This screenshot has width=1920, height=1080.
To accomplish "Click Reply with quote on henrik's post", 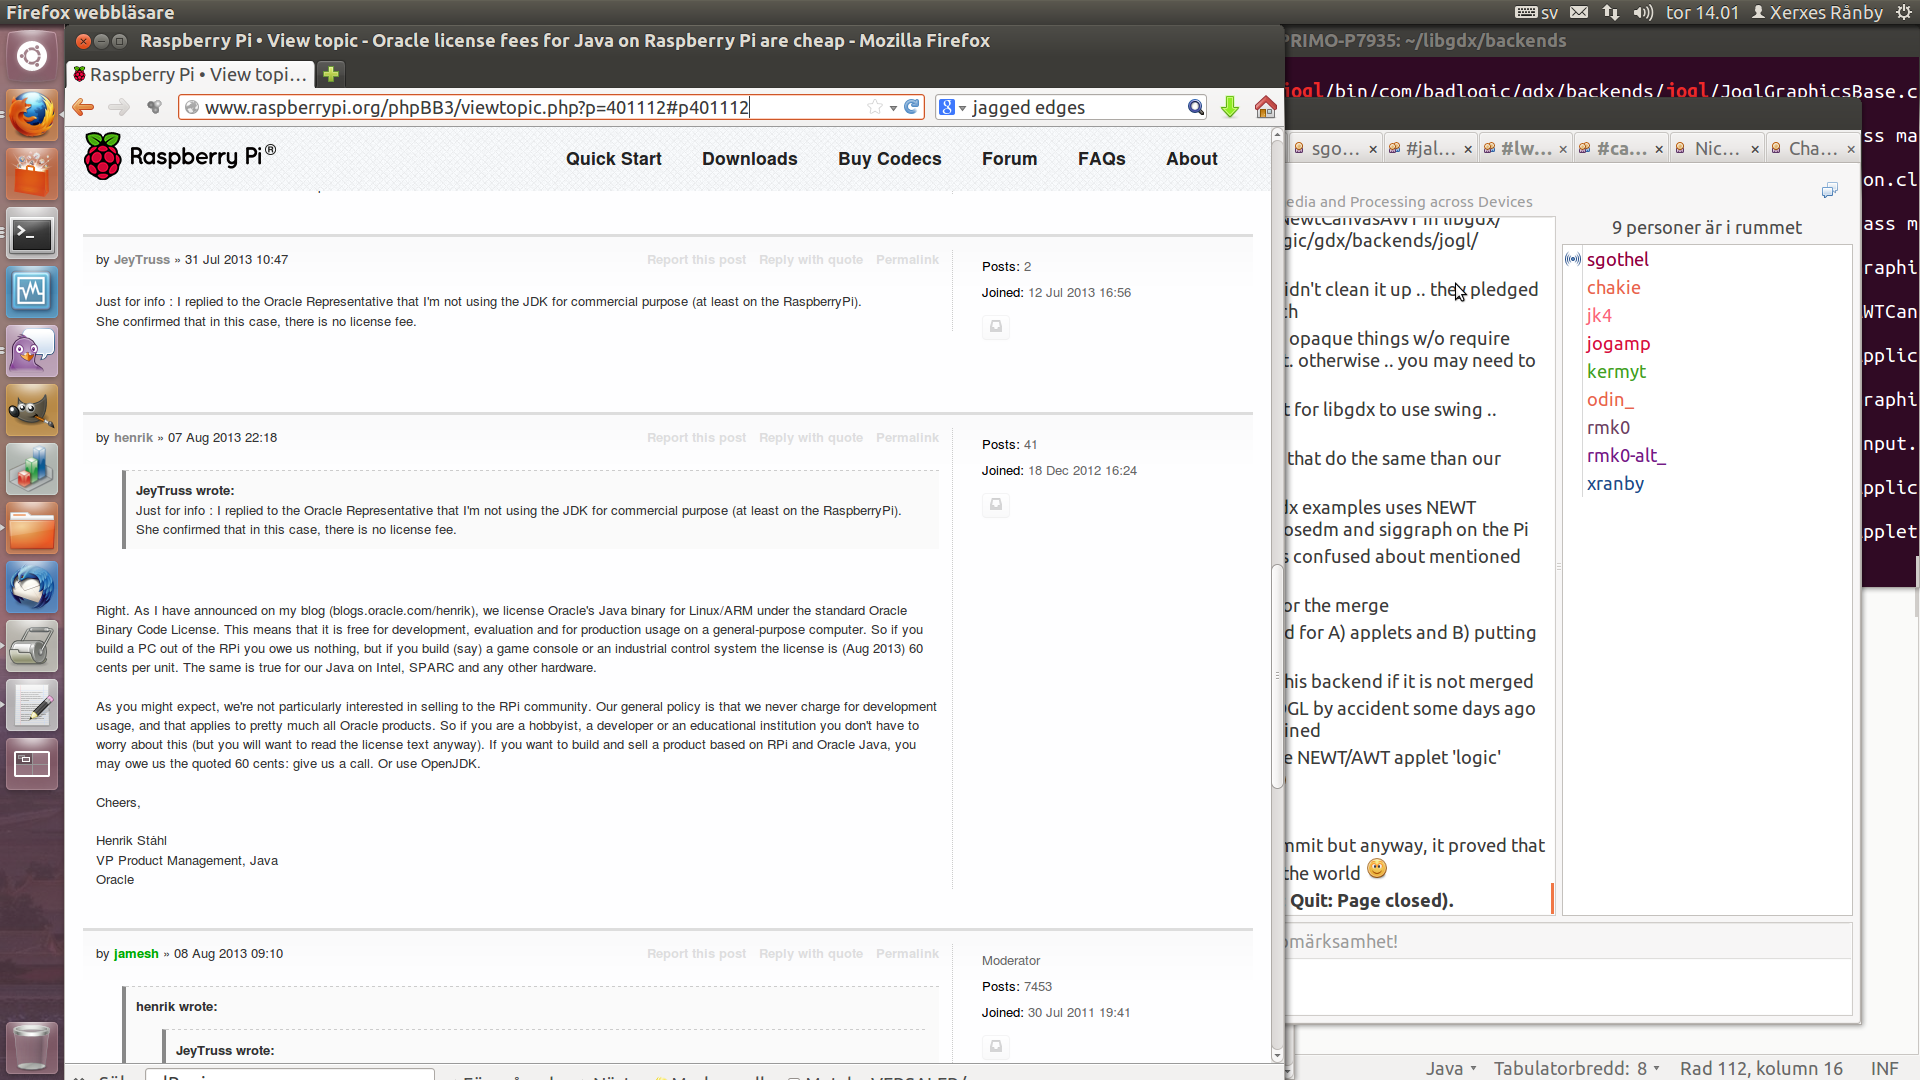I will [x=810, y=438].
